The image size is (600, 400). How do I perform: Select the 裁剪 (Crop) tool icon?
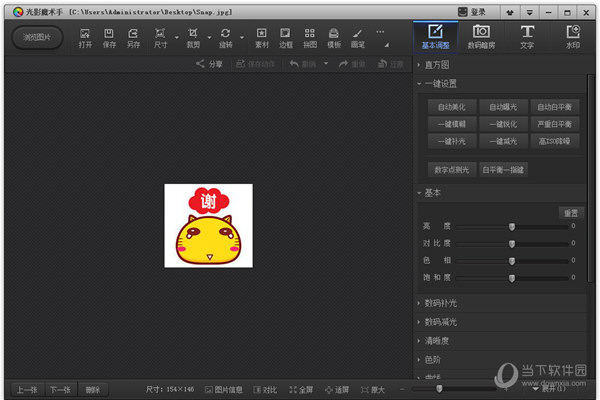click(x=193, y=37)
